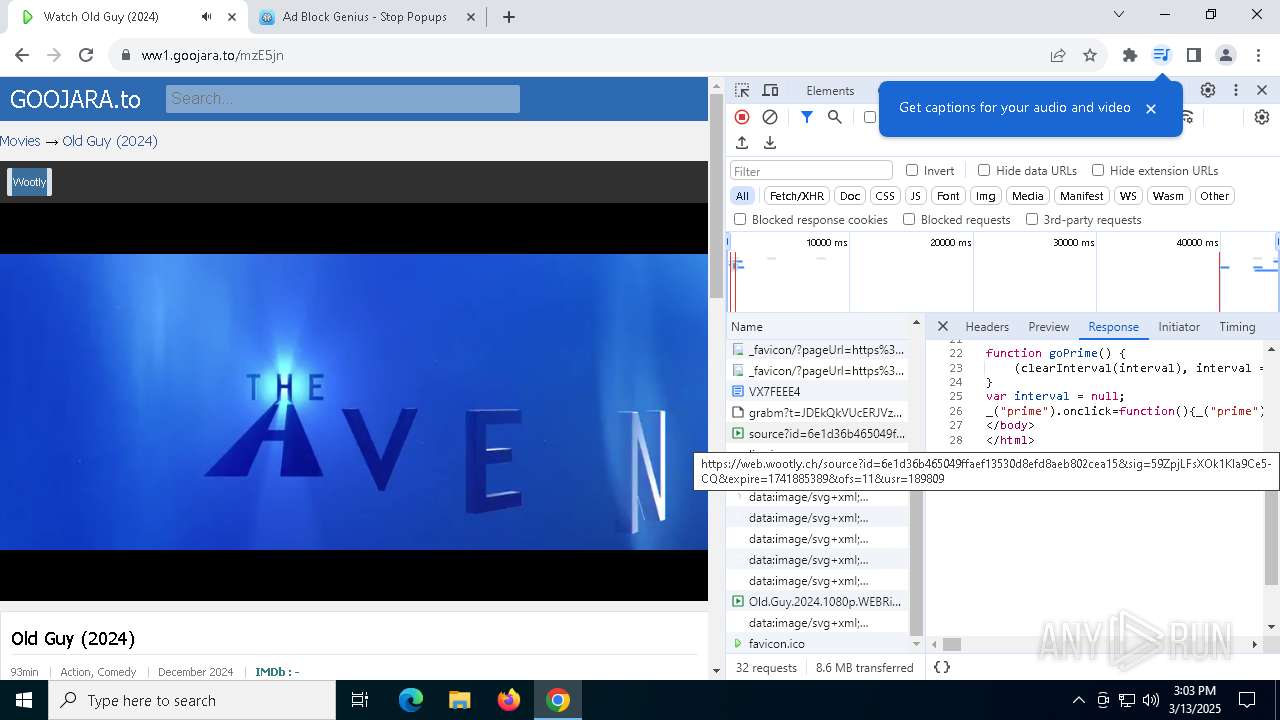Switch to the Timing tab
The image size is (1280, 720).
click(1237, 327)
